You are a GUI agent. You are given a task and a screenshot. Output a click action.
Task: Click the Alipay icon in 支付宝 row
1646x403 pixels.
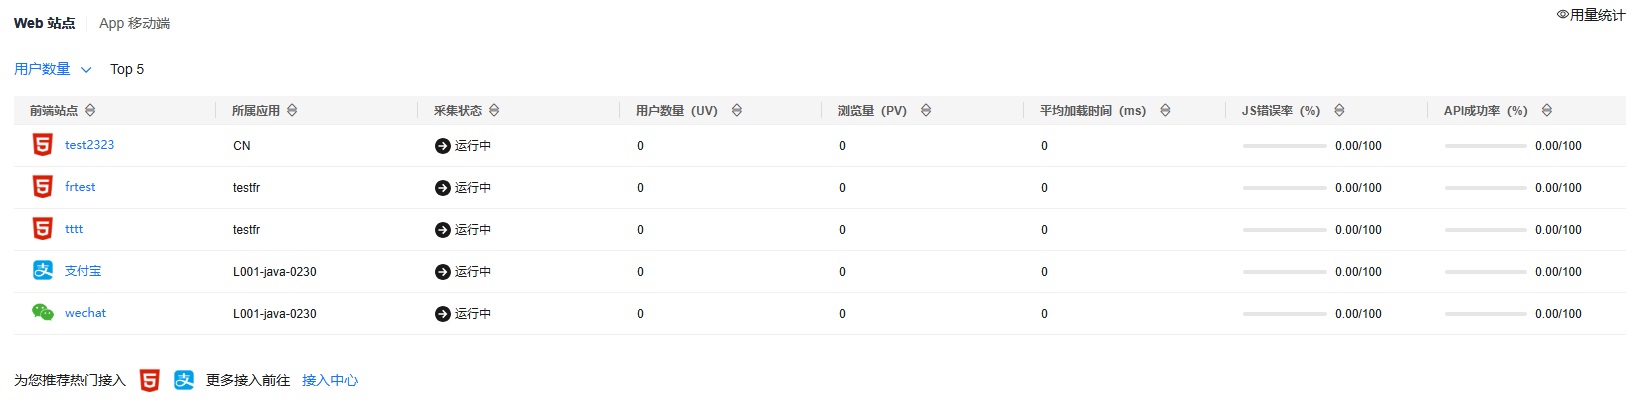[43, 270]
